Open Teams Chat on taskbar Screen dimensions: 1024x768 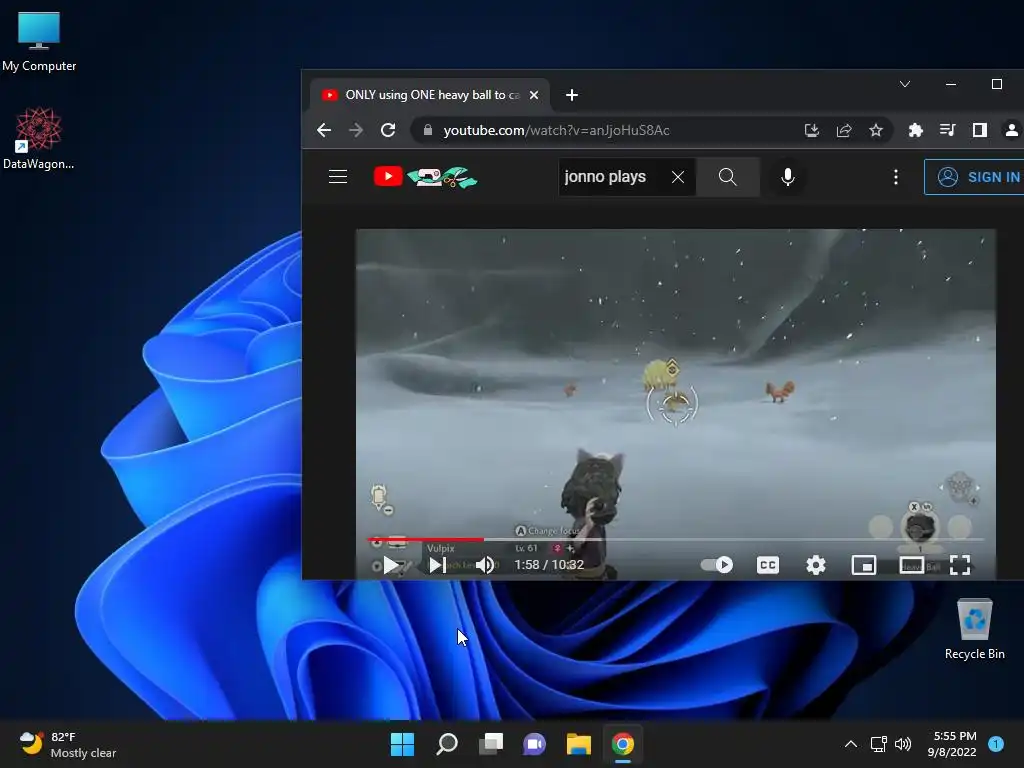[534, 744]
